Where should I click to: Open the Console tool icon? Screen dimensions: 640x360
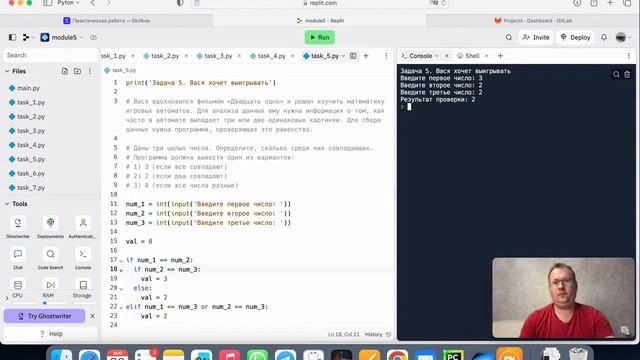[x=83, y=258]
